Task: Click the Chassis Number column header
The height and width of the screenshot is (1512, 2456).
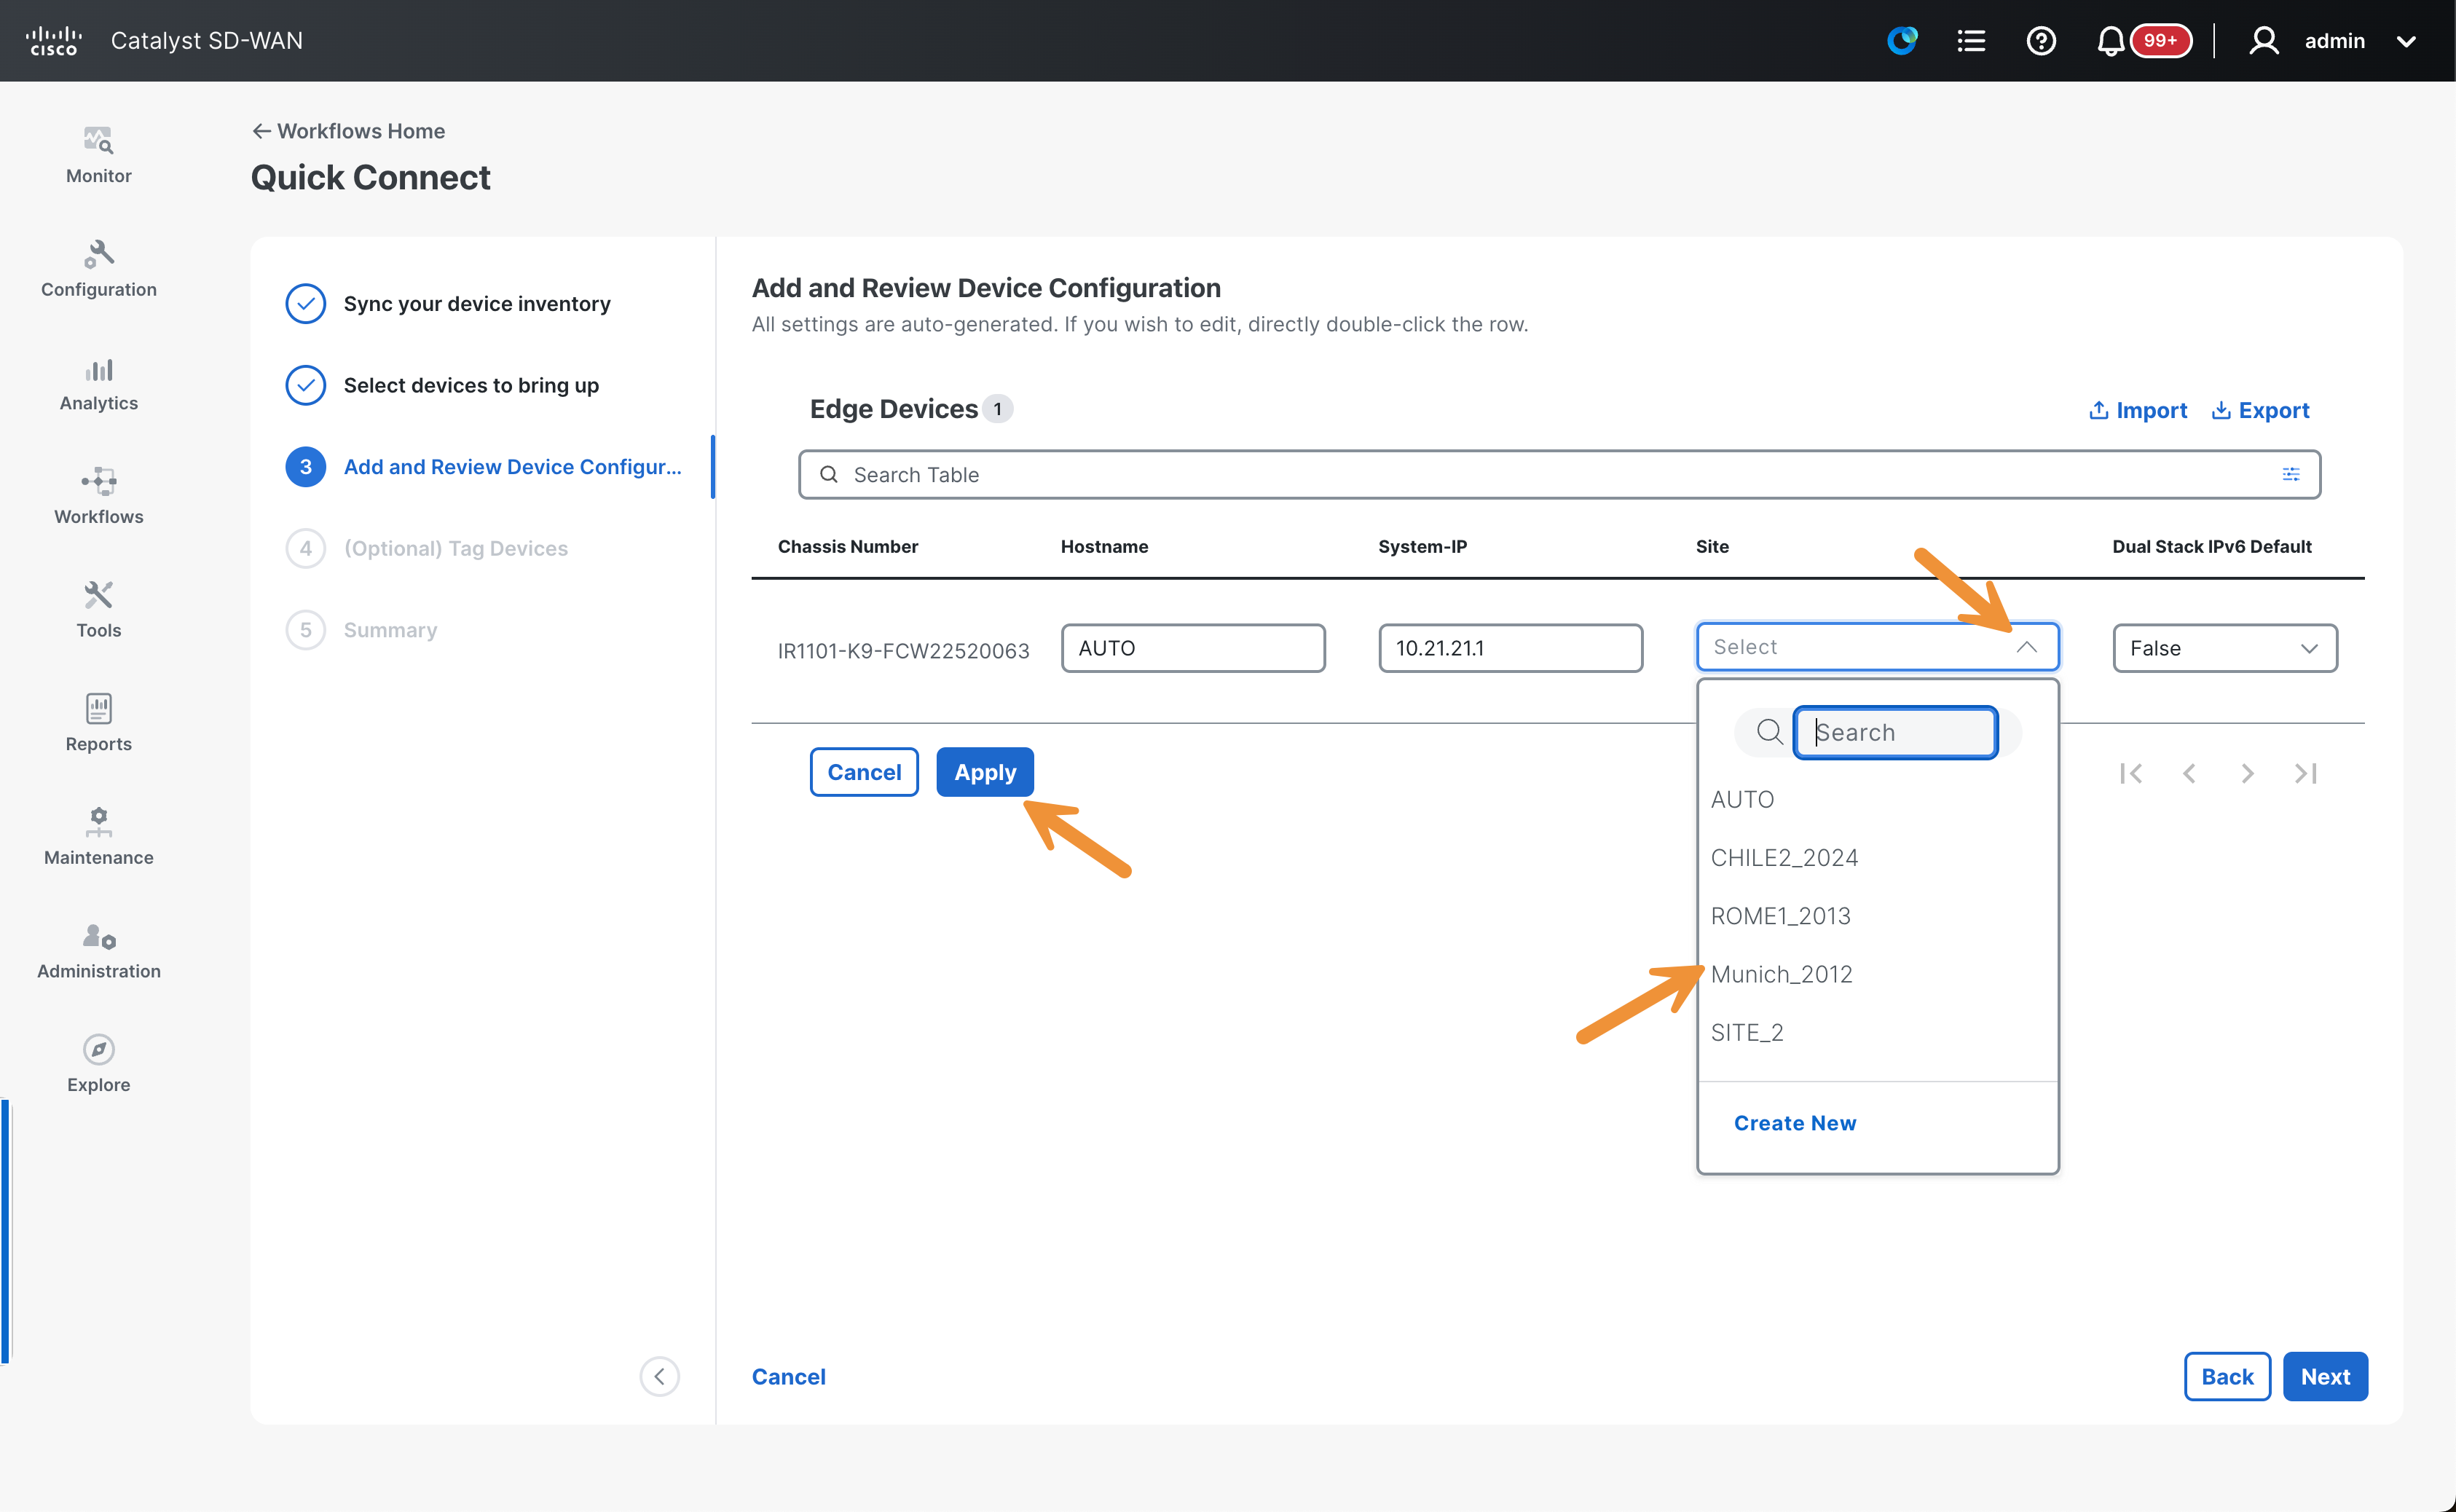Action: point(847,546)
